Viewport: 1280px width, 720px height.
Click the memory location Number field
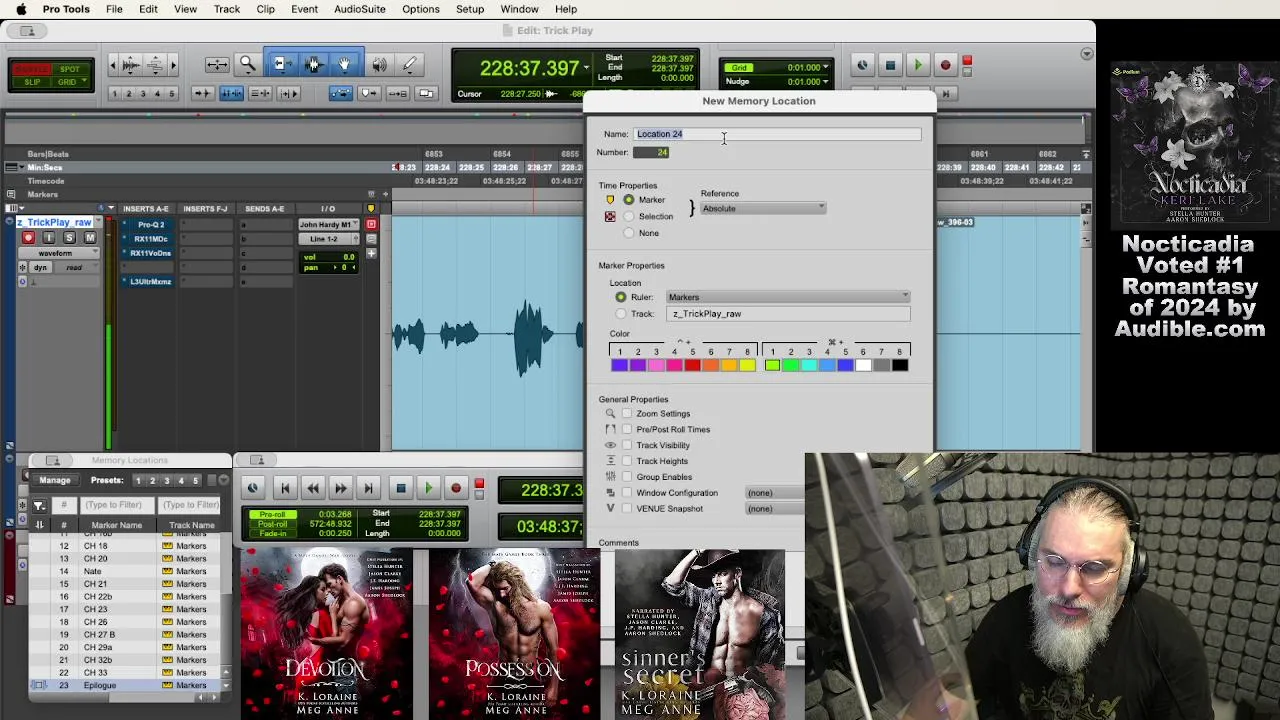coord(651,152)
